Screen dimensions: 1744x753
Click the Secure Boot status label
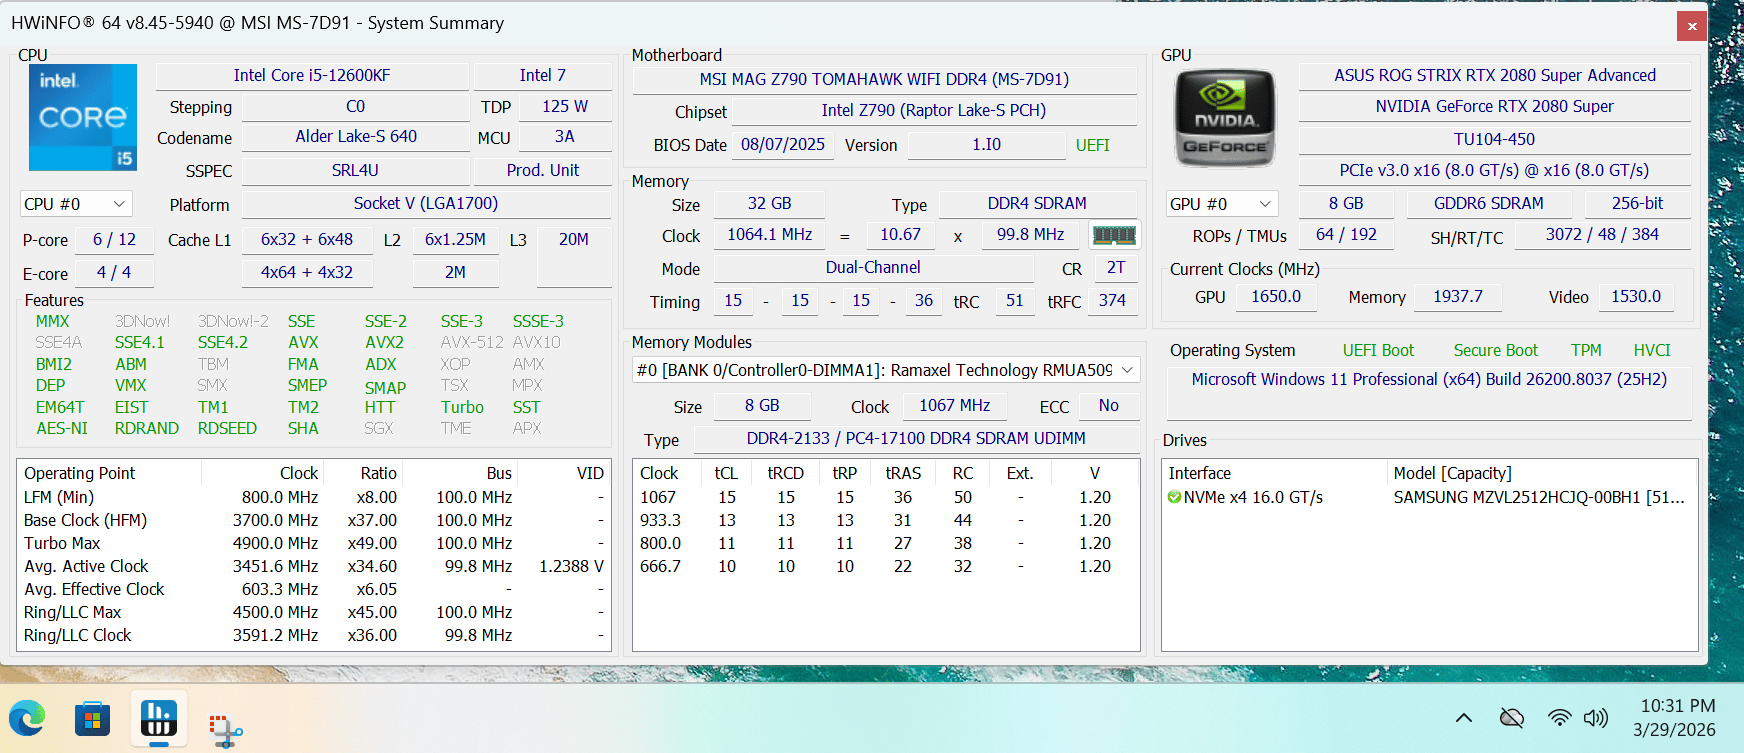click(x=1496, y=350)
